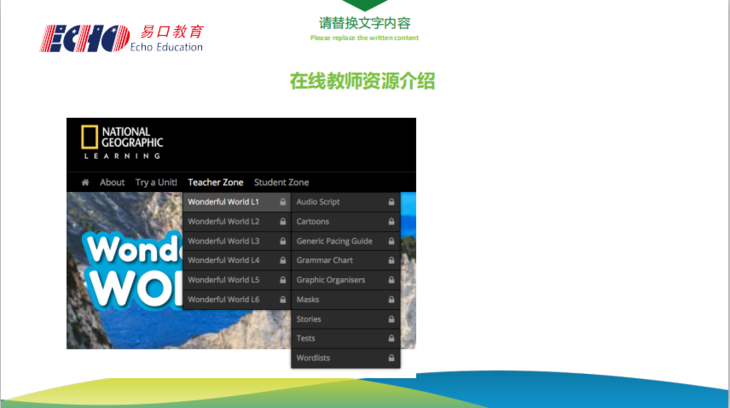Expand the Wonderful World L2 submenu
Image resolution: width=730 pixels, height=408 pixels.
(224, 222)
